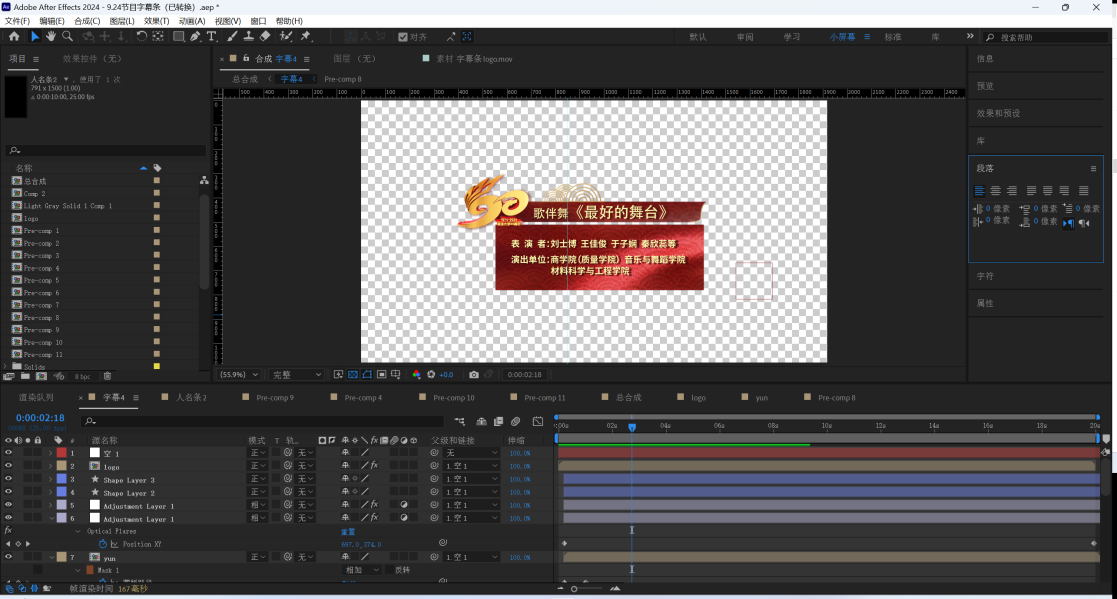Select the Hand tool
The image size is (1117, 599).
(x=51, y=36)
